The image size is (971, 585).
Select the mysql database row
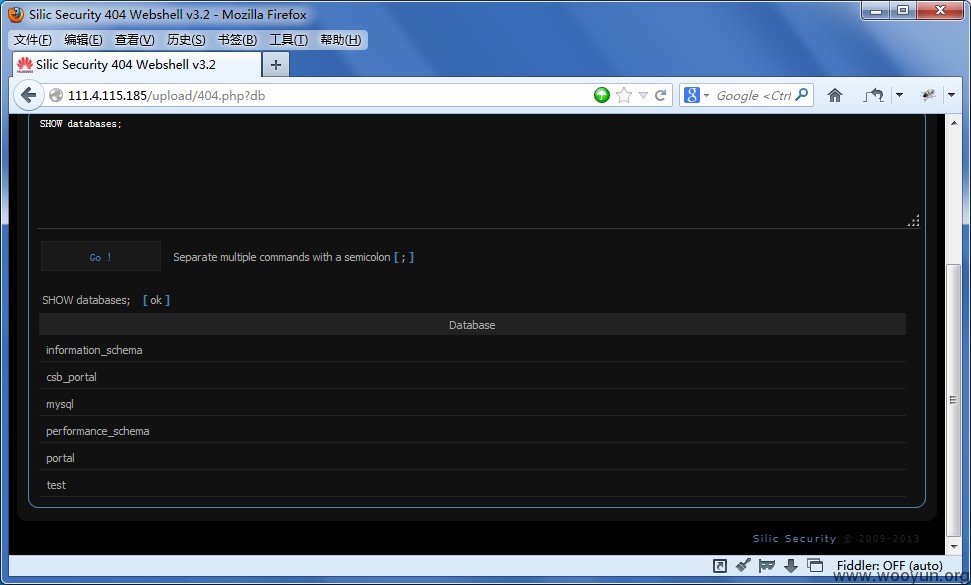[x=472, y=404]
